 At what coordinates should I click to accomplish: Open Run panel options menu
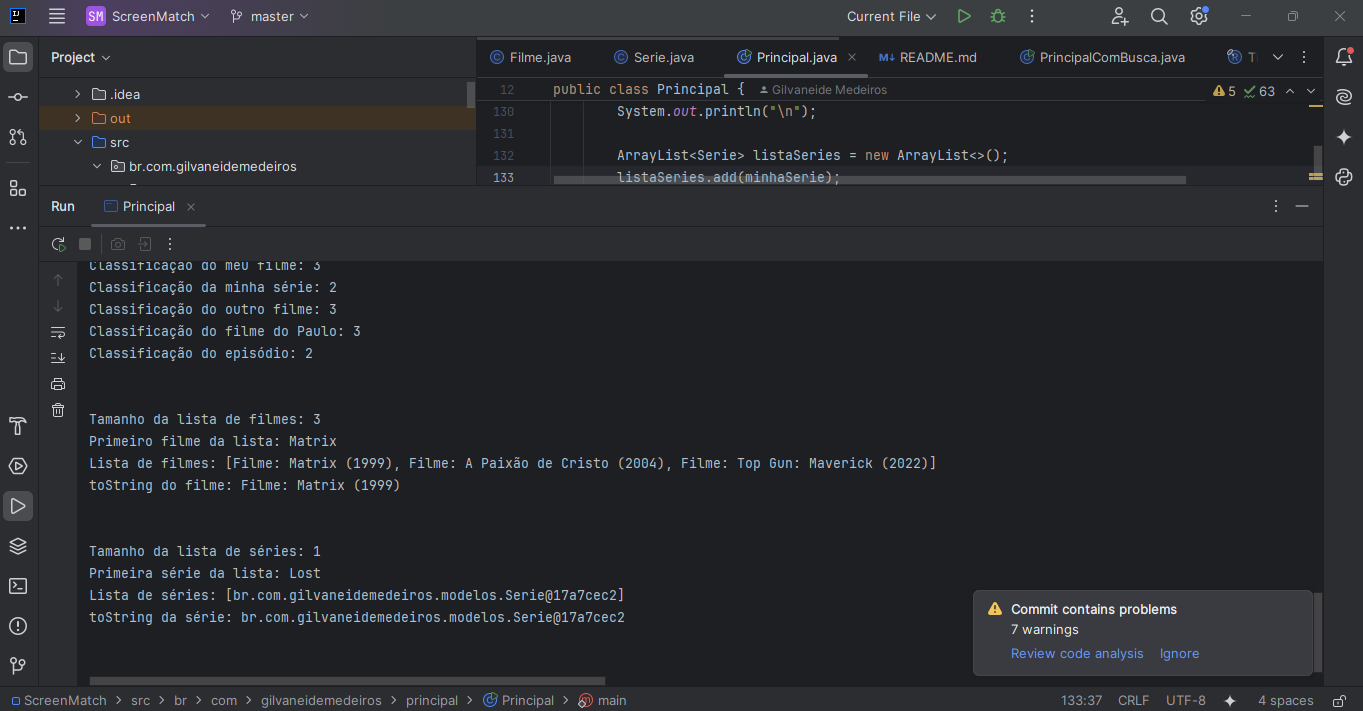coord(1275,206)
